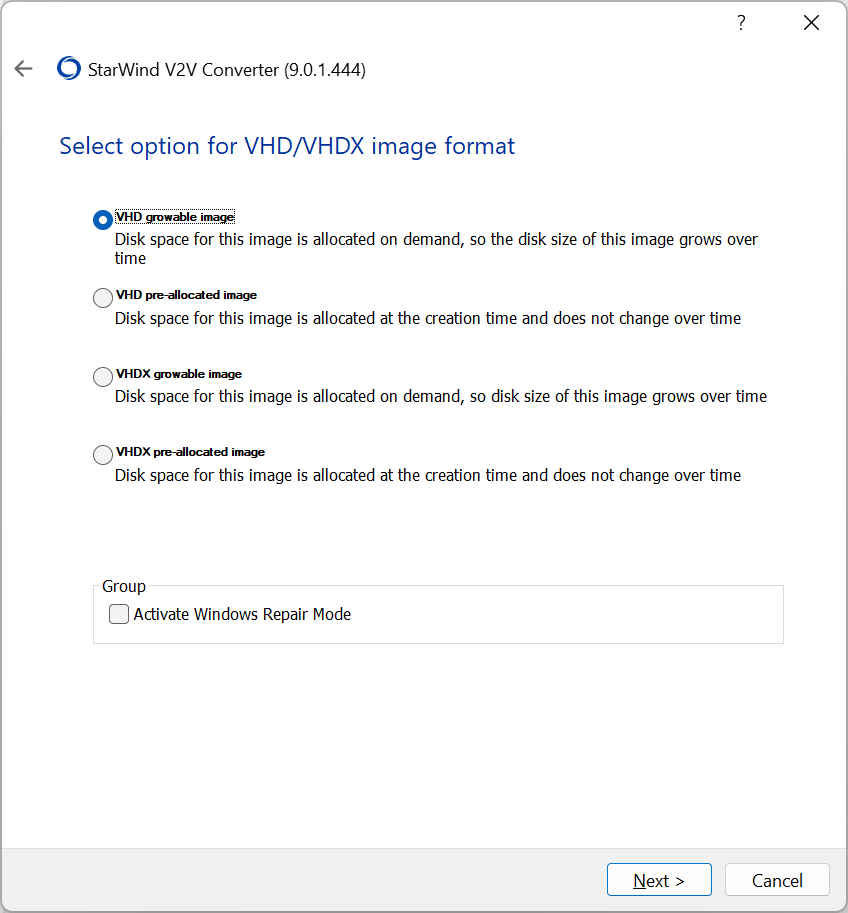
Task: Go back using the back arrow
Action: 24,69
